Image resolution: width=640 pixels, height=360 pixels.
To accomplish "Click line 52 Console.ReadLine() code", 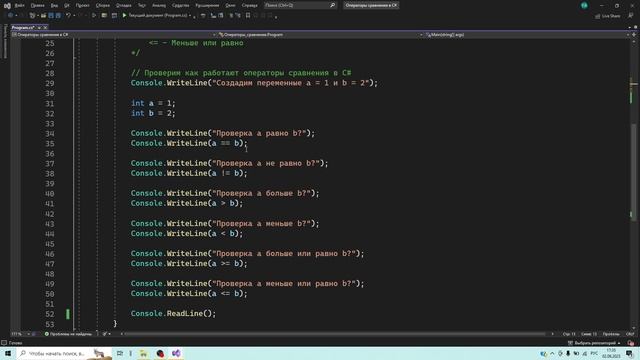I will click(173, 313).
